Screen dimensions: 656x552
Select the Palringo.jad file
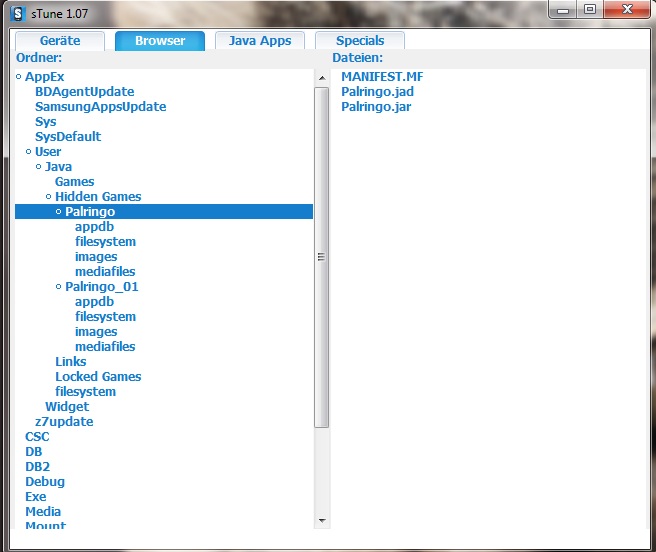click(377, 92)
